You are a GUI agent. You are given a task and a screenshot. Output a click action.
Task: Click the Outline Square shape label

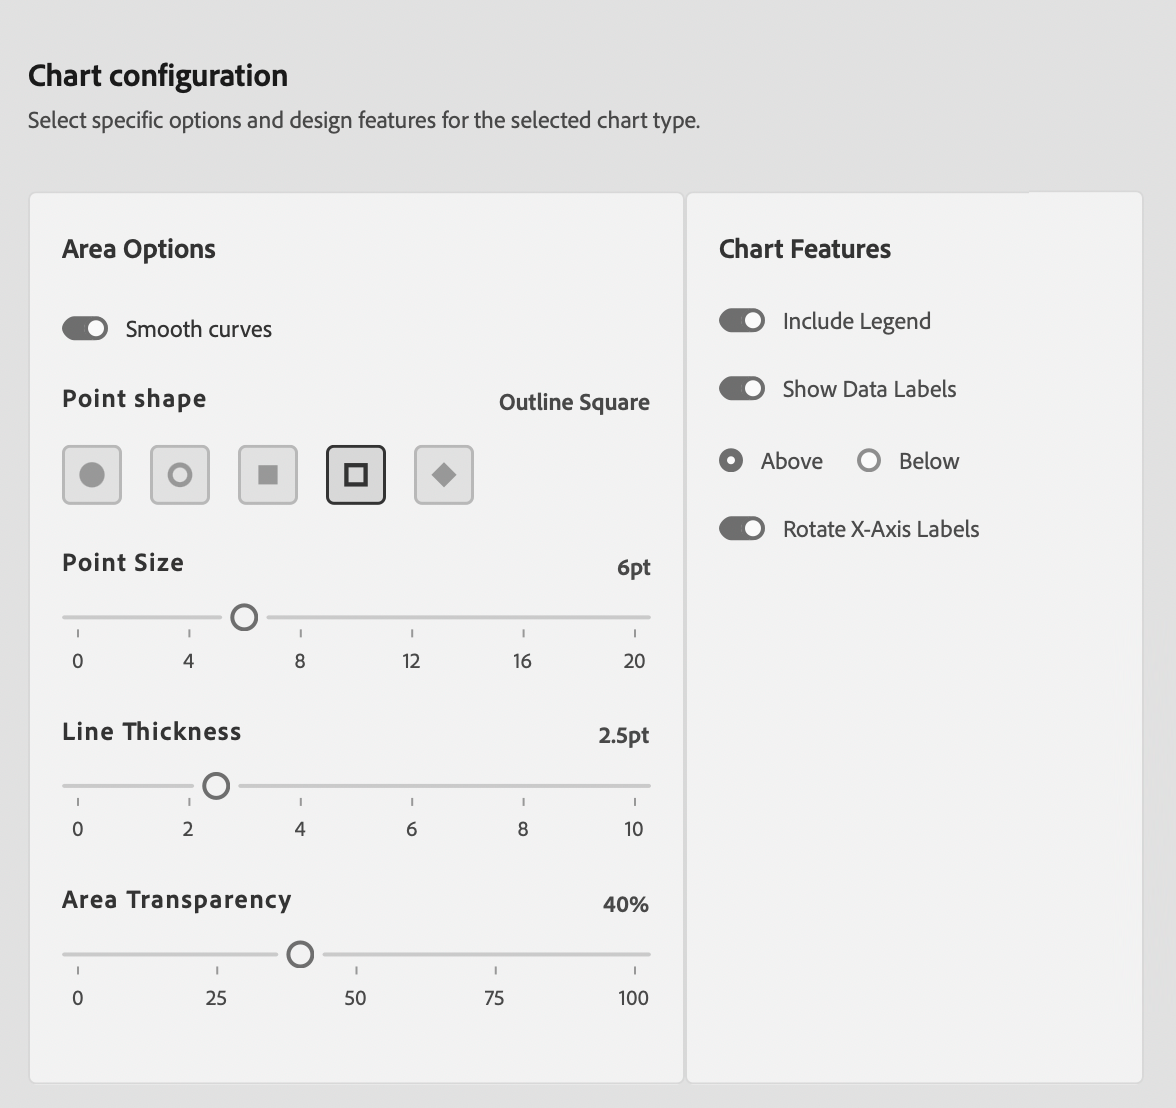point(574,402)
